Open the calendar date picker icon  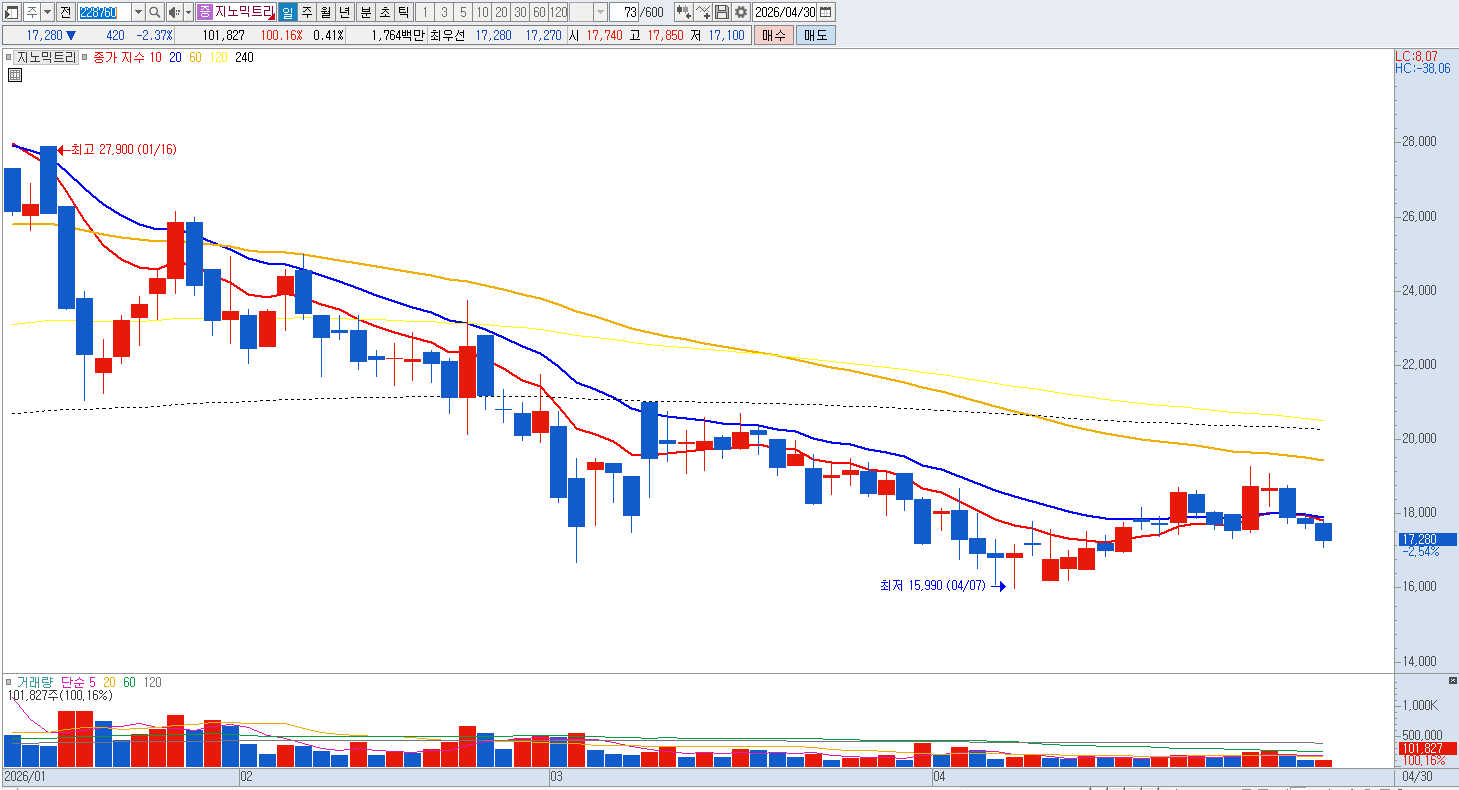(x=826, y=12)
